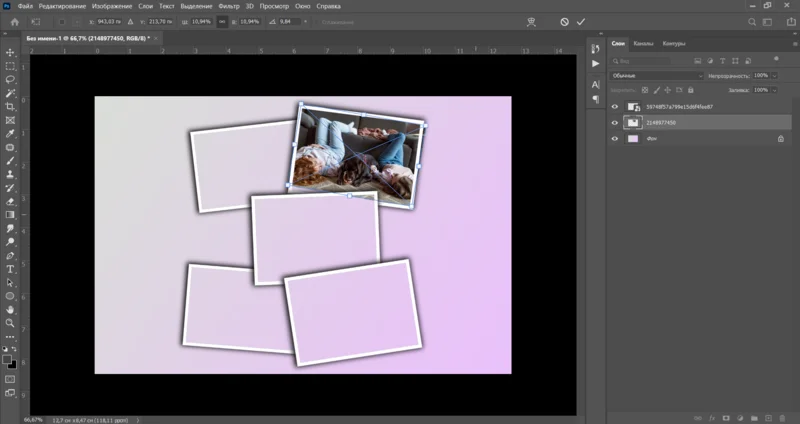
Task: Select the Crop tool
Action: coord(10,106)
